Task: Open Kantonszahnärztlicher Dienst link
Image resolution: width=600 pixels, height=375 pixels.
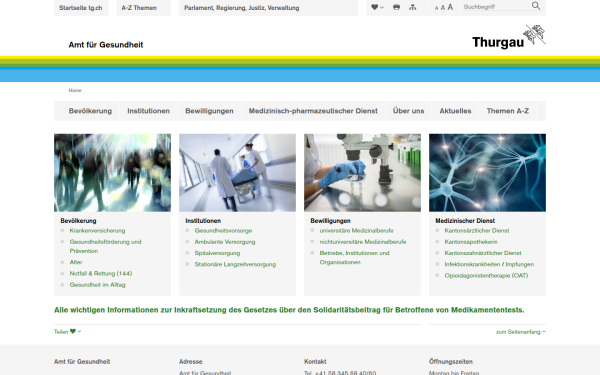Action: click(x=483, y=253)
